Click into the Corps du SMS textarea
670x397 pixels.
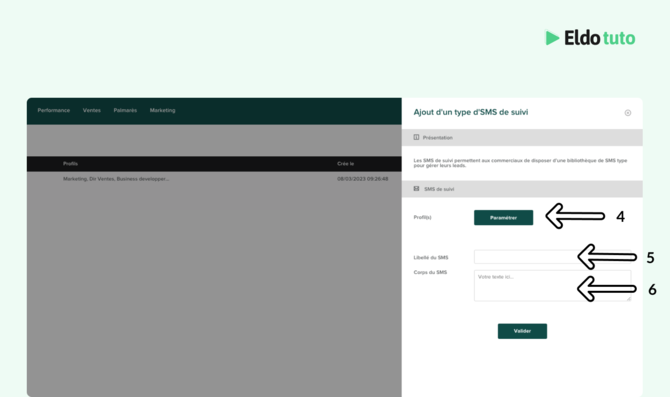point(552,285)
